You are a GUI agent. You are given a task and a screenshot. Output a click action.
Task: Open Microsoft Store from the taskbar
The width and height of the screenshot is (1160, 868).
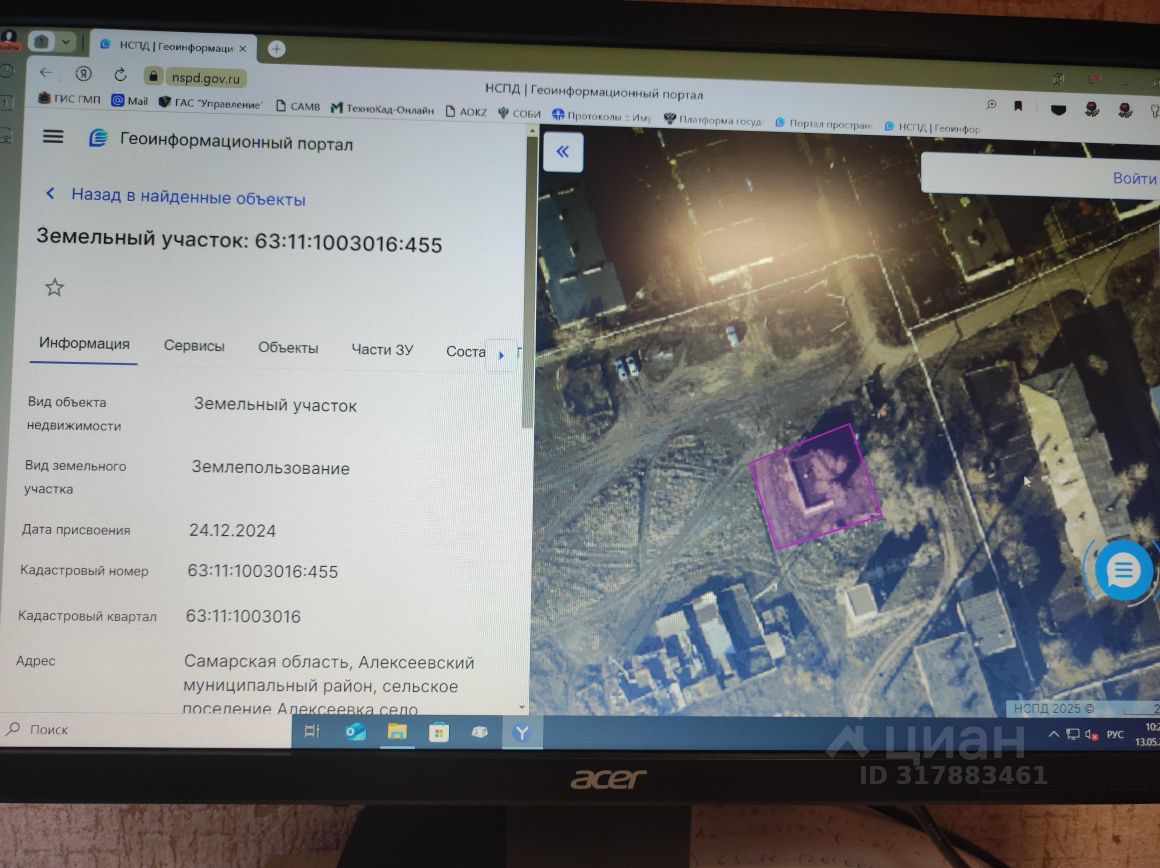pyautogui.click(x=439, y=733)
